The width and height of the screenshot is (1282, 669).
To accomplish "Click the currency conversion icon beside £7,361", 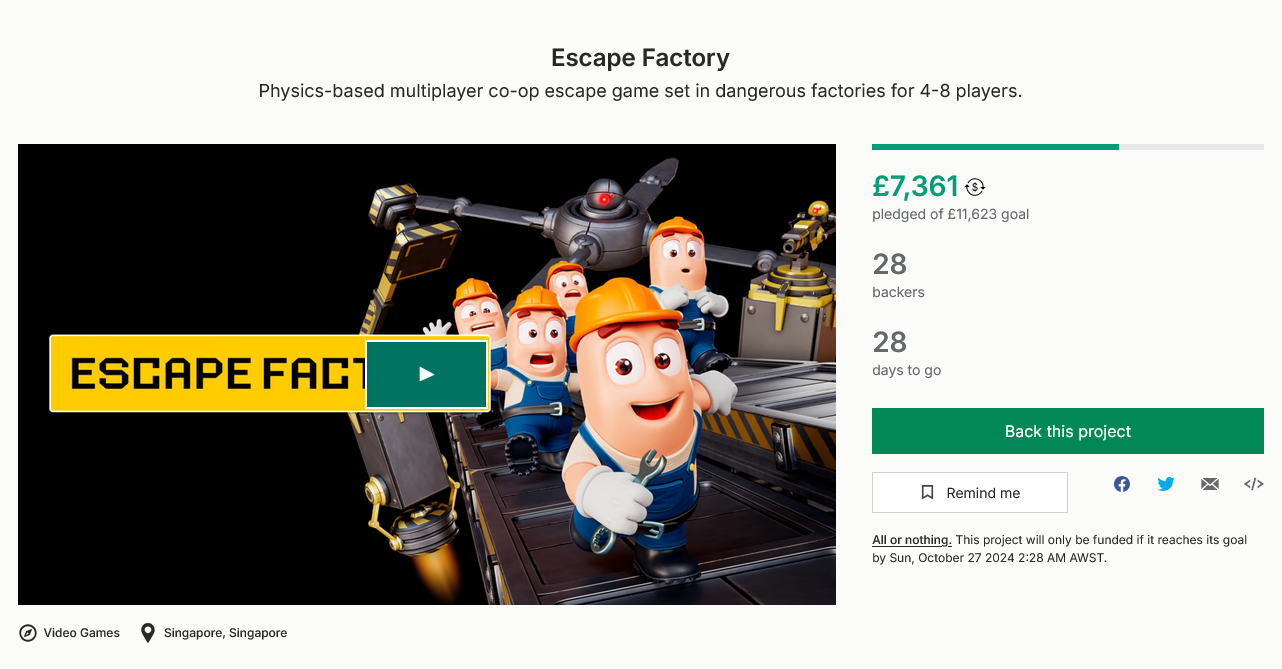I will pos(975,187).
